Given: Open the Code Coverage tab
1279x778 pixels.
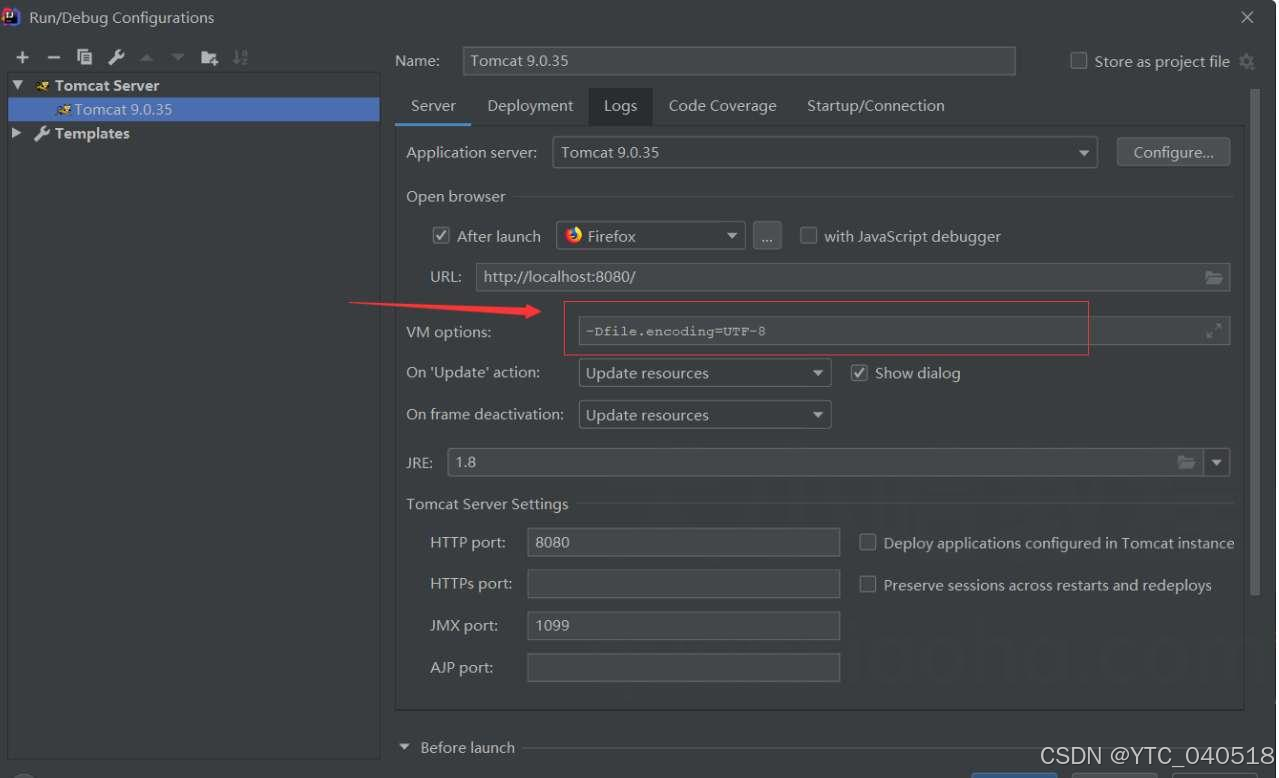Looking at the screenshot, I should click(722, 106).
